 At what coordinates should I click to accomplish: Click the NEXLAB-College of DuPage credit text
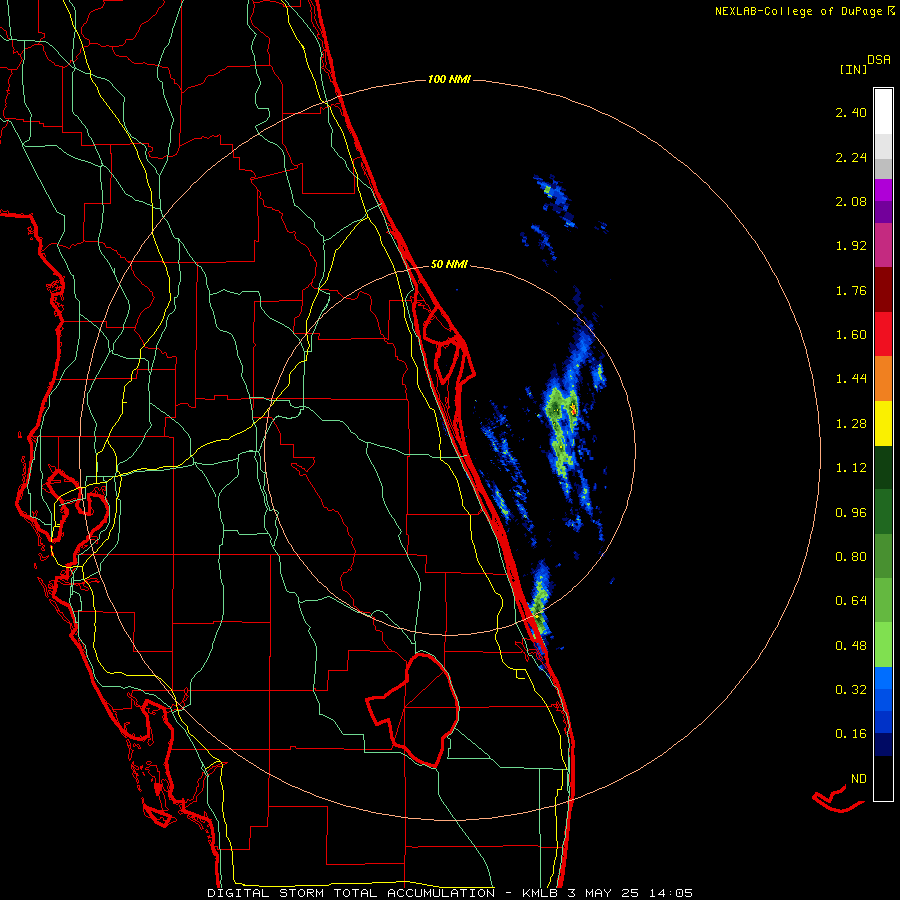[x=805, y=11]
